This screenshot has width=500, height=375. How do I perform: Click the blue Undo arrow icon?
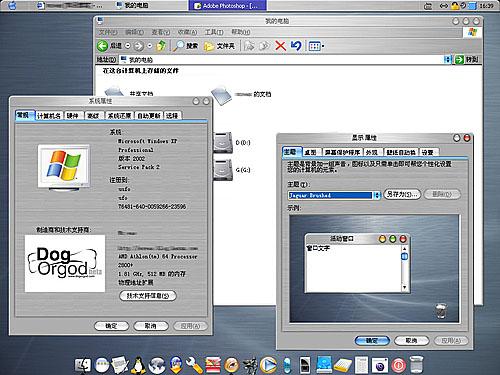(x=296, y=45)
